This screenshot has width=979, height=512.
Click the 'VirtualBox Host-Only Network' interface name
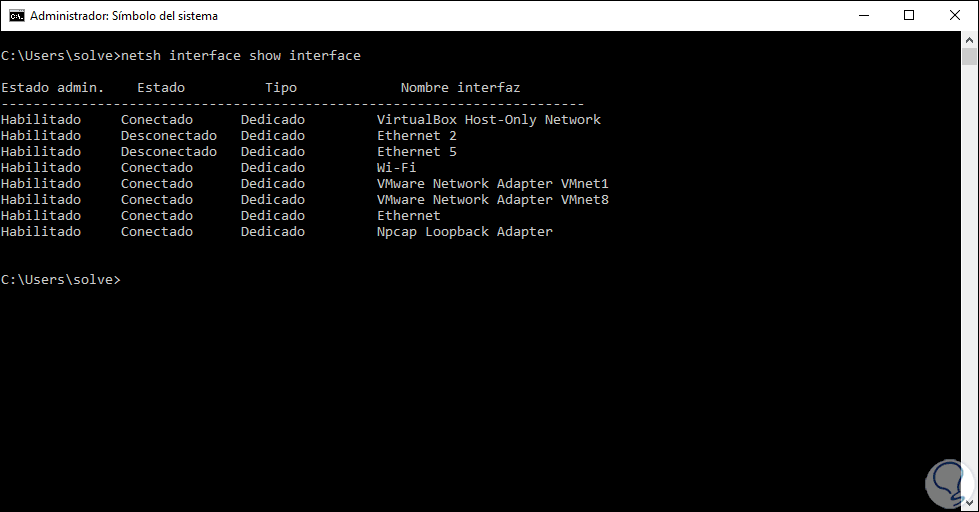(488, 120)
